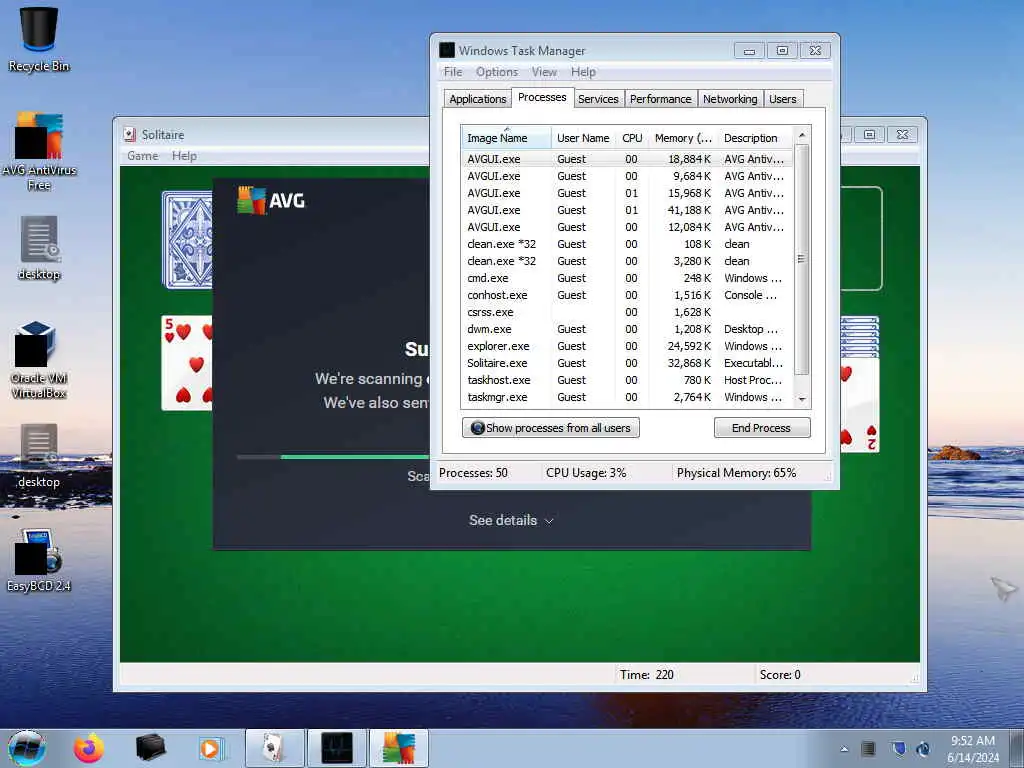This screenshot has width=1024, height=768.
Task: Sort processes by Memory column
Action: (x=683, y=138)
